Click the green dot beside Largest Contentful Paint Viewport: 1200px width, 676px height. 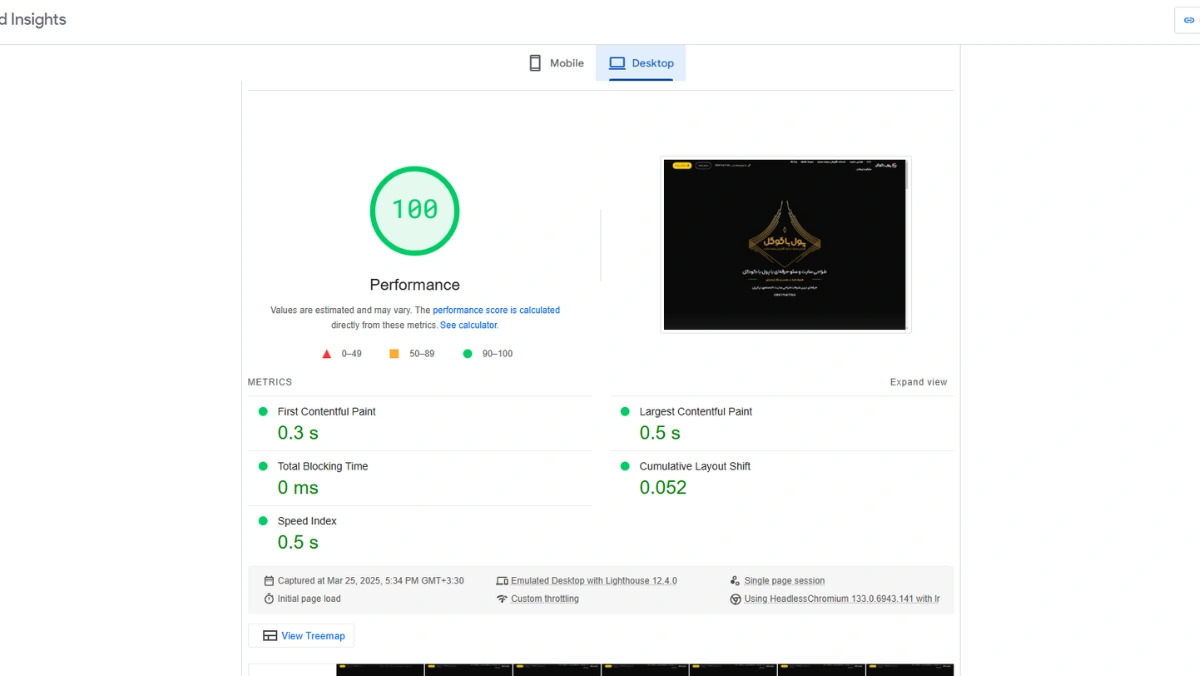[625, 411]
